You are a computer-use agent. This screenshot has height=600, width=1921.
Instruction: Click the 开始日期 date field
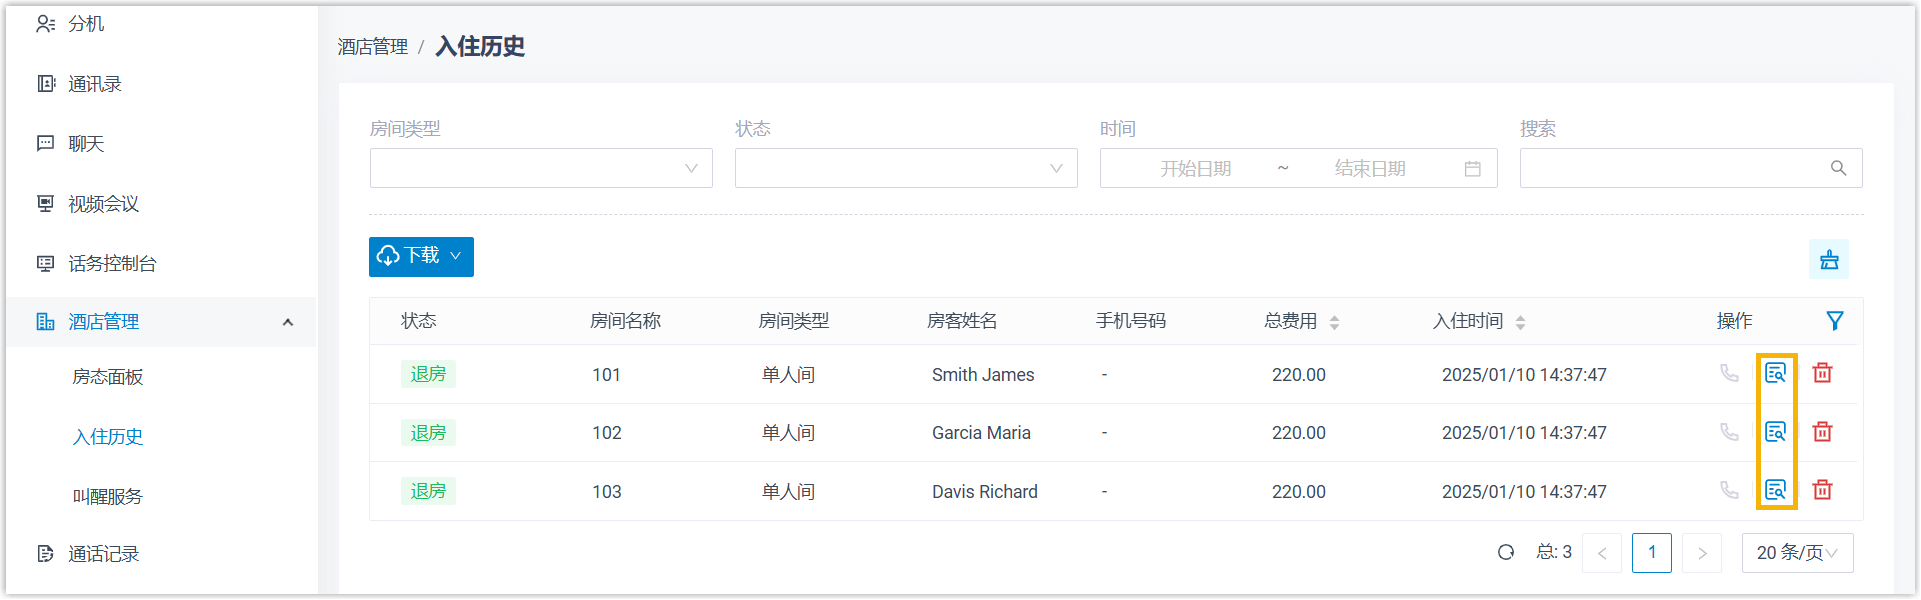tap(1195, 169)
